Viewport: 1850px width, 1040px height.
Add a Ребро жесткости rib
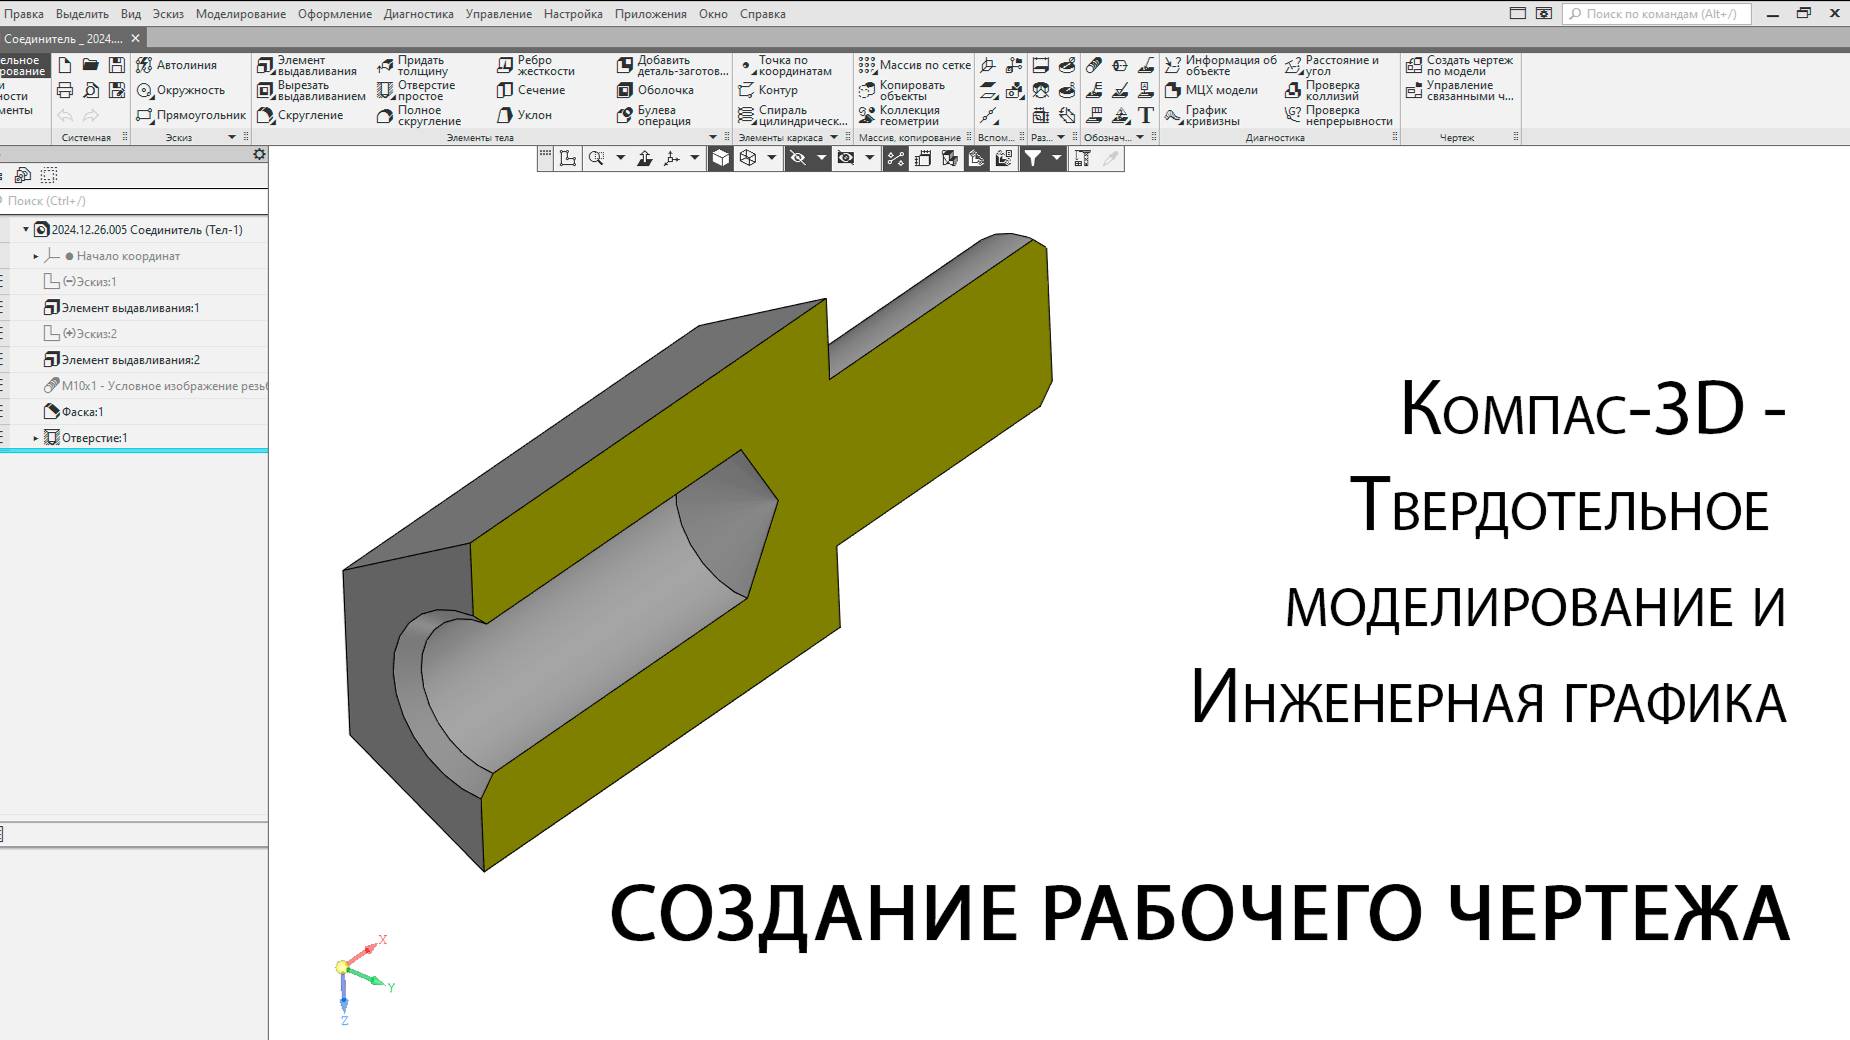536,66
